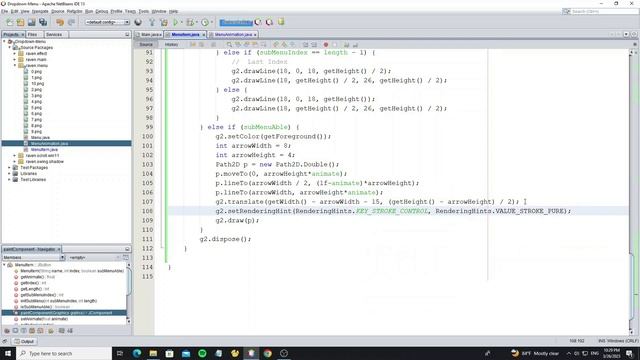Toggle show inner classes filter in Navigator
640x360 pixels.
40,331
